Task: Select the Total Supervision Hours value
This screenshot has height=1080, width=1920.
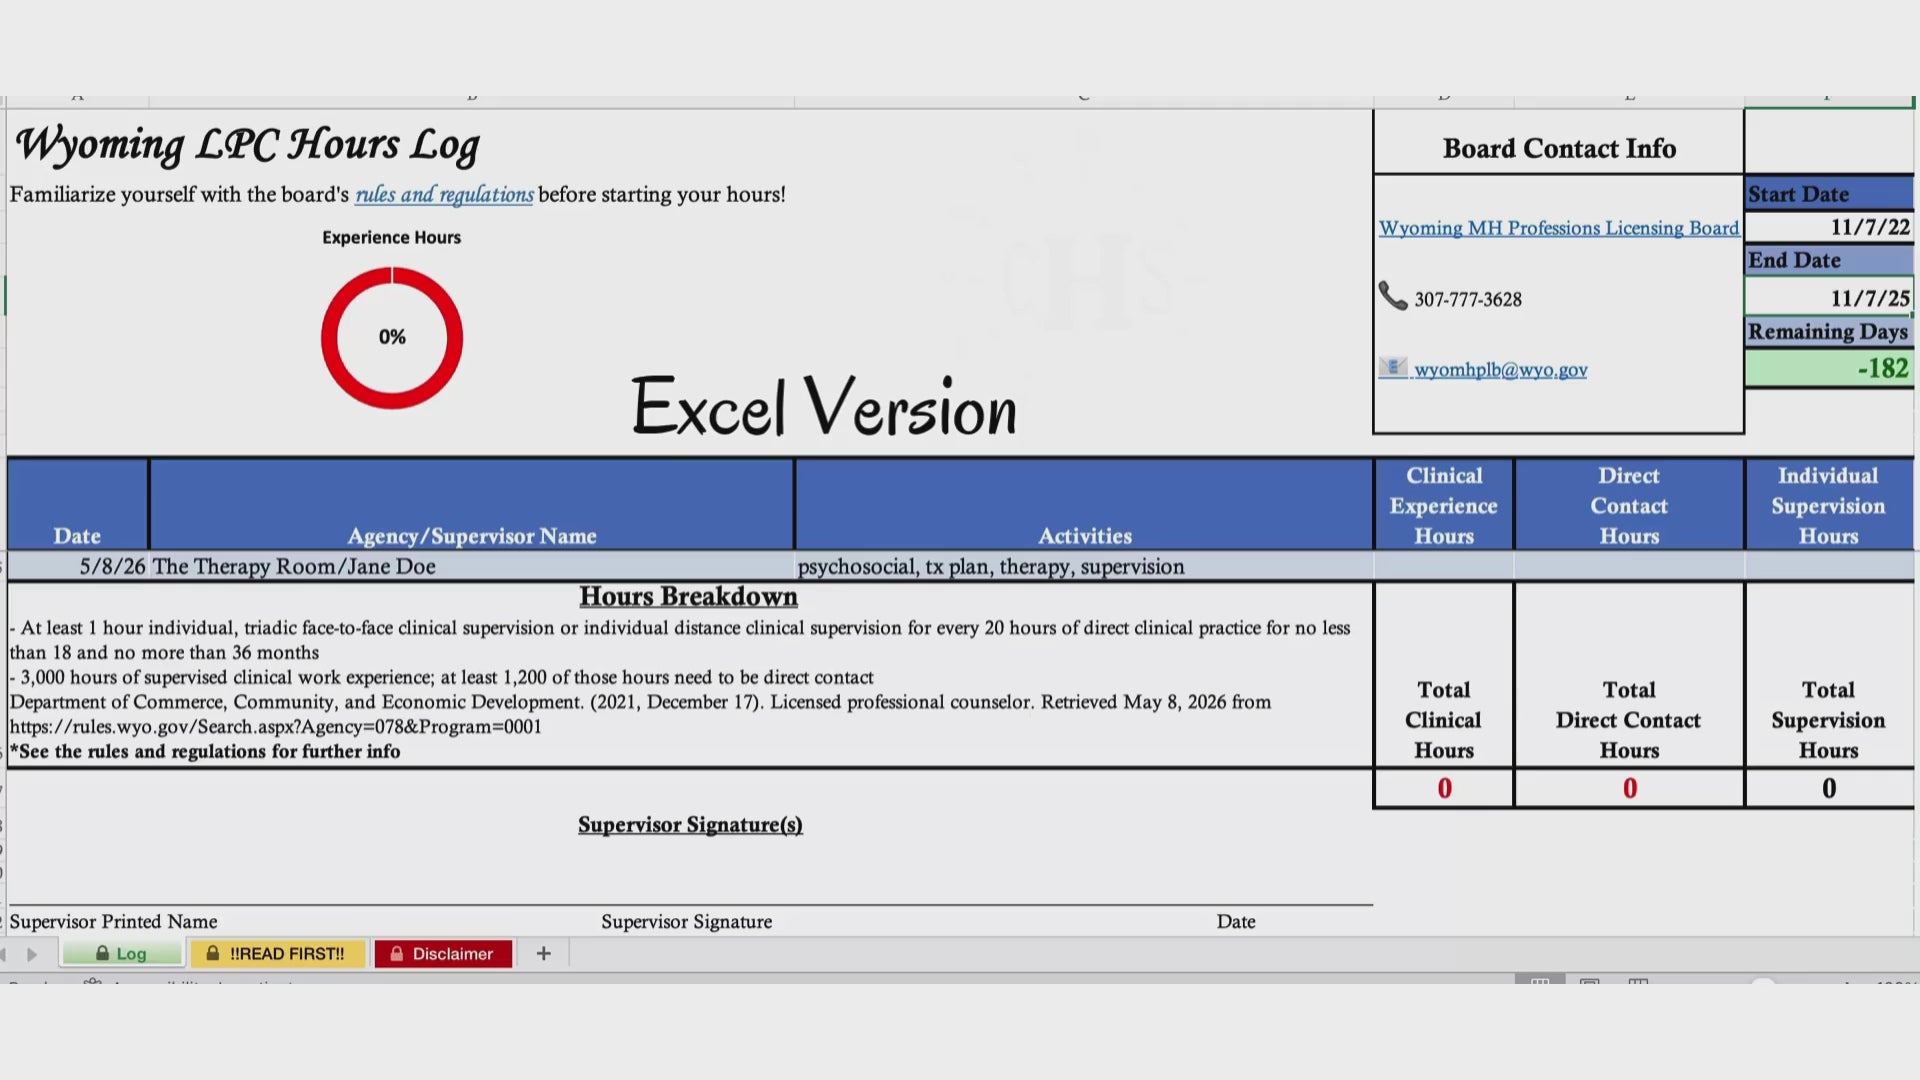Action: click(x=1829, y=788)
